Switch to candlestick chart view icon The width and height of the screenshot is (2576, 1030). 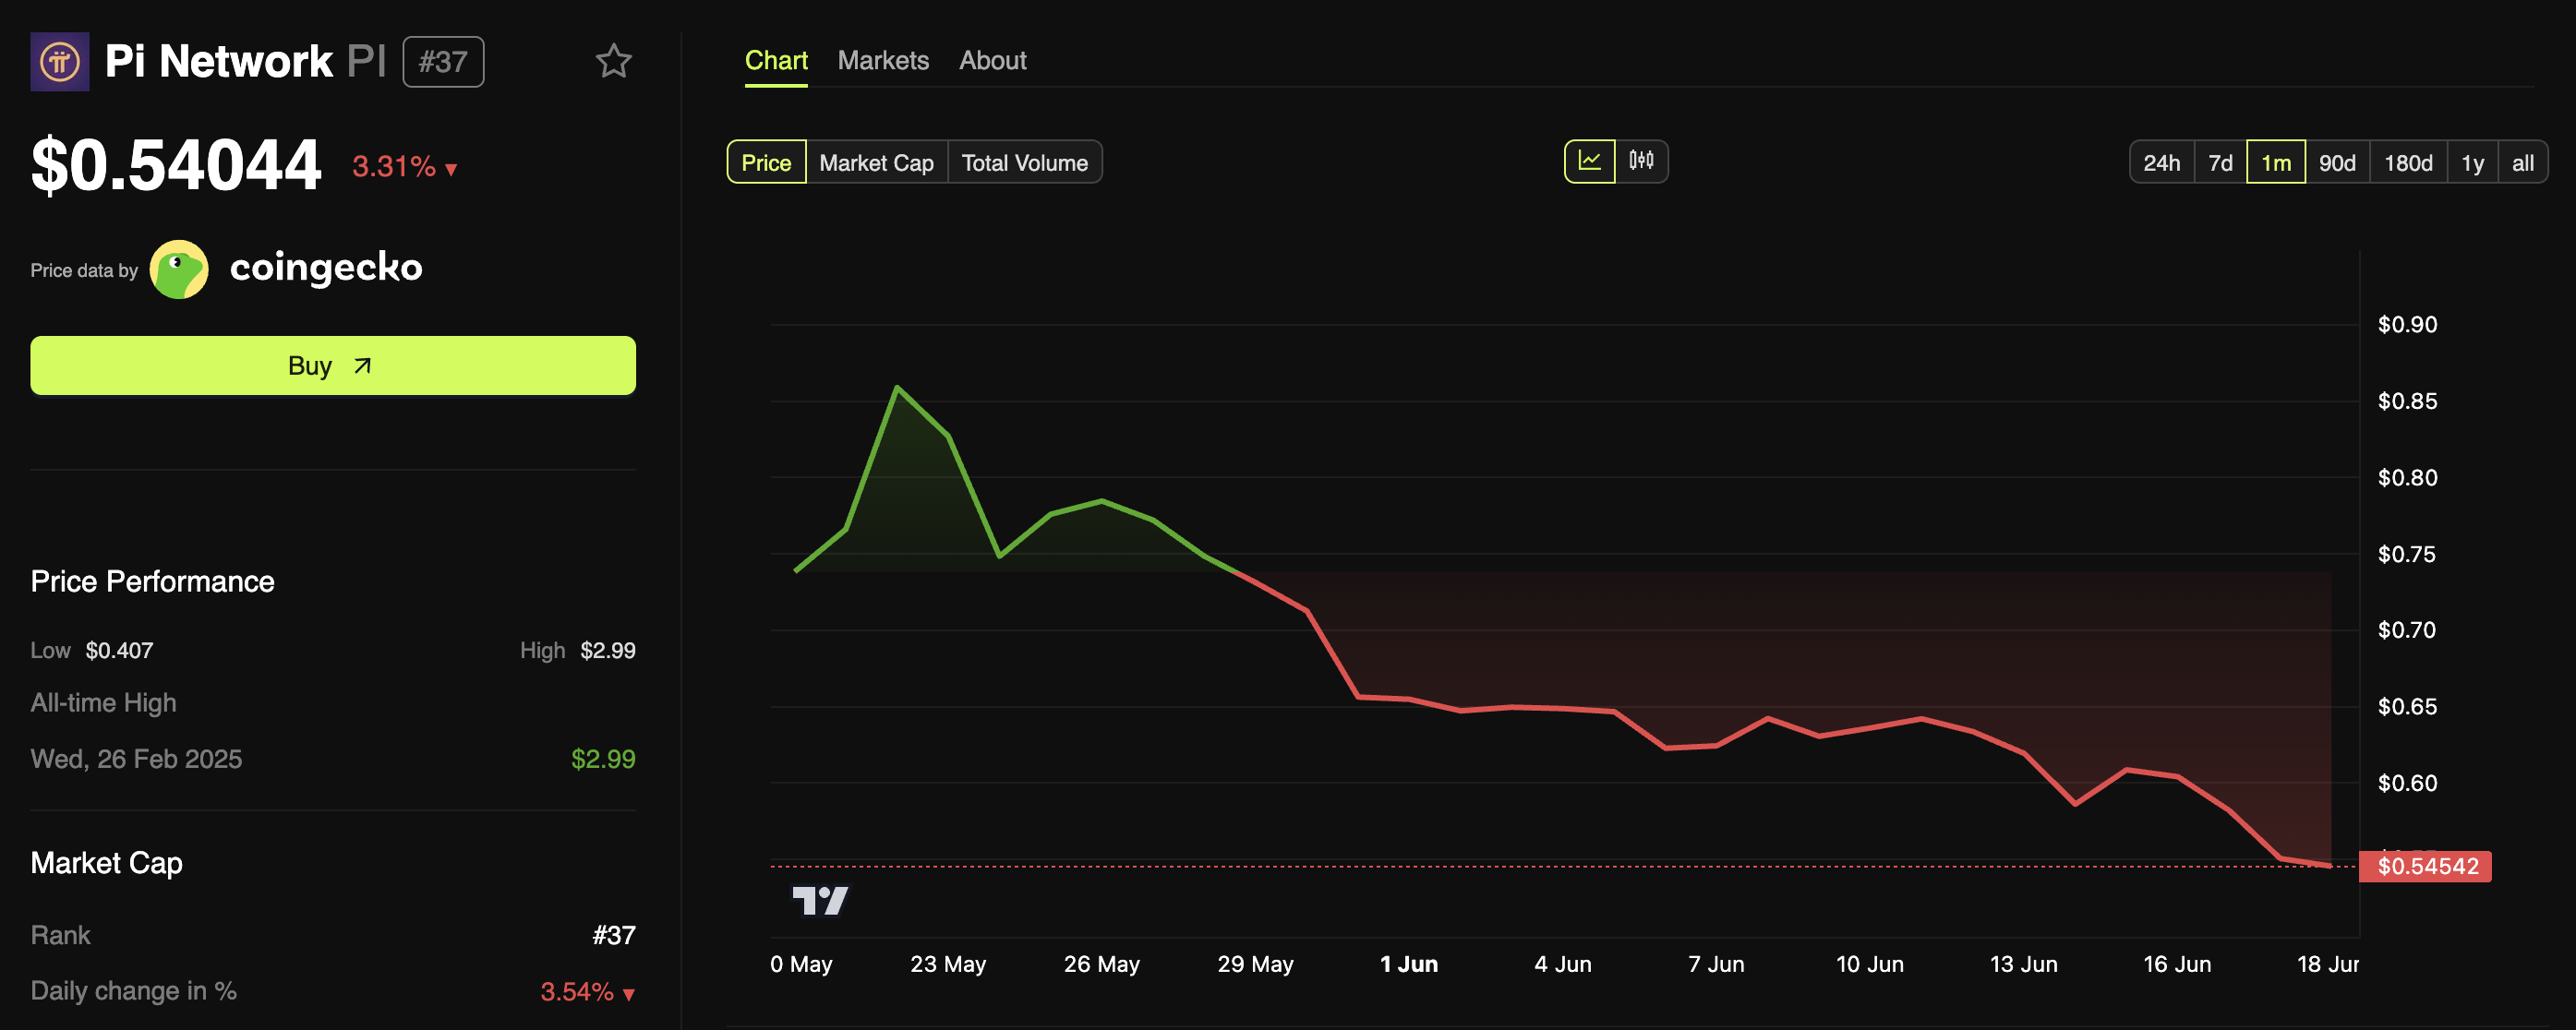point(1641,161)
